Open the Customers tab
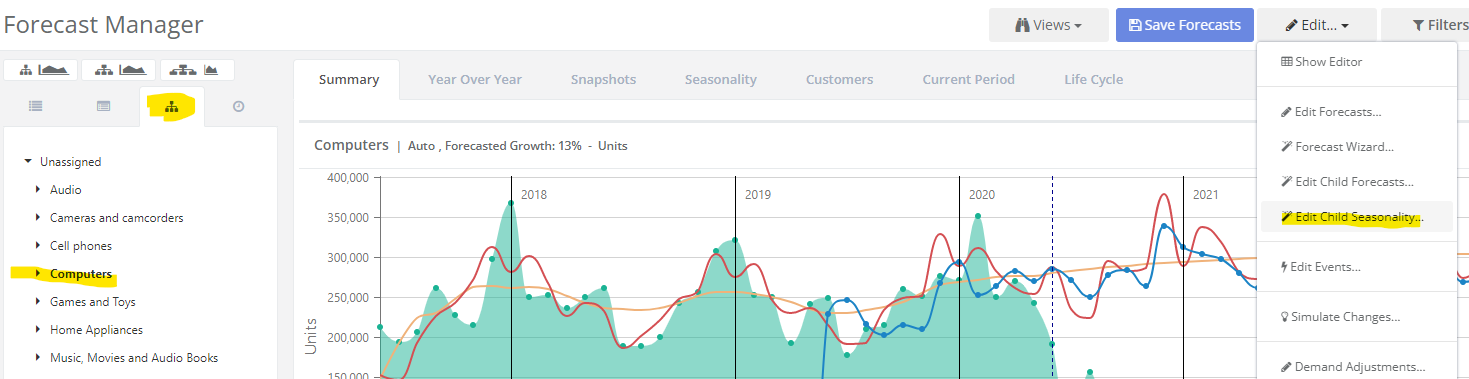The height and width of the screenshot is (379, 1469). pos(839,79)
